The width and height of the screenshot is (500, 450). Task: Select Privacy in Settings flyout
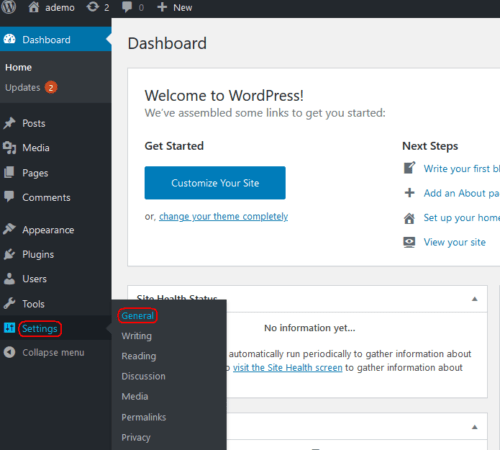point(136,438)
